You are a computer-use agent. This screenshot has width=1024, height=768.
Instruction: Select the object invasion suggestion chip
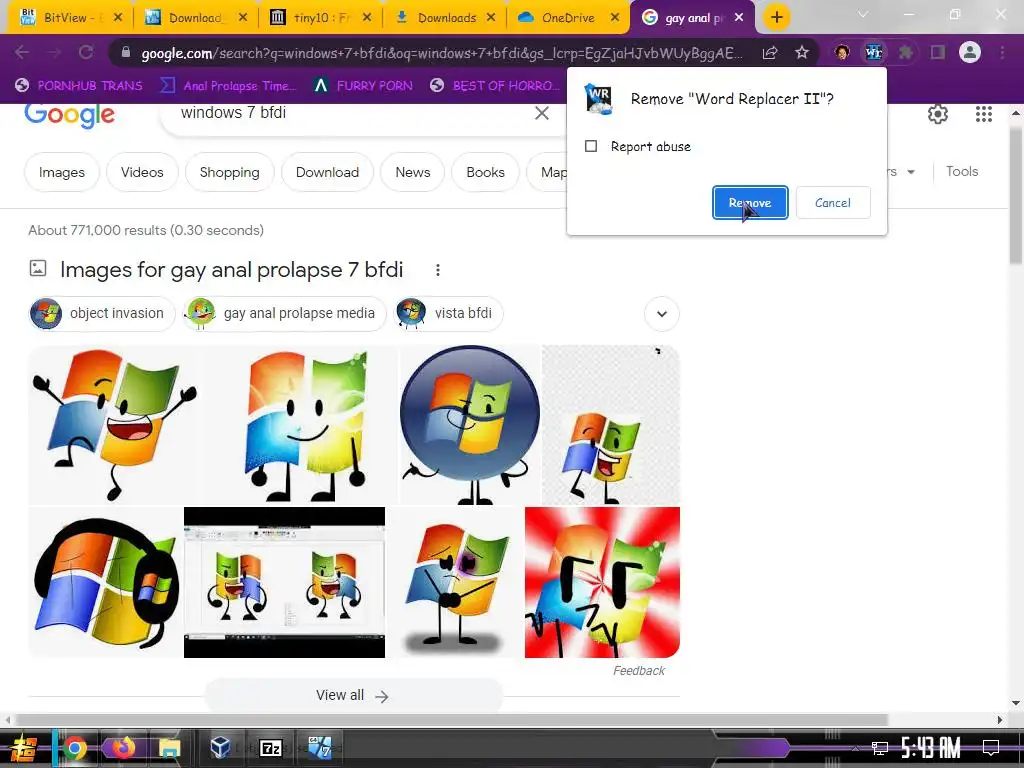pyautogui.click(x=102, y=313)
